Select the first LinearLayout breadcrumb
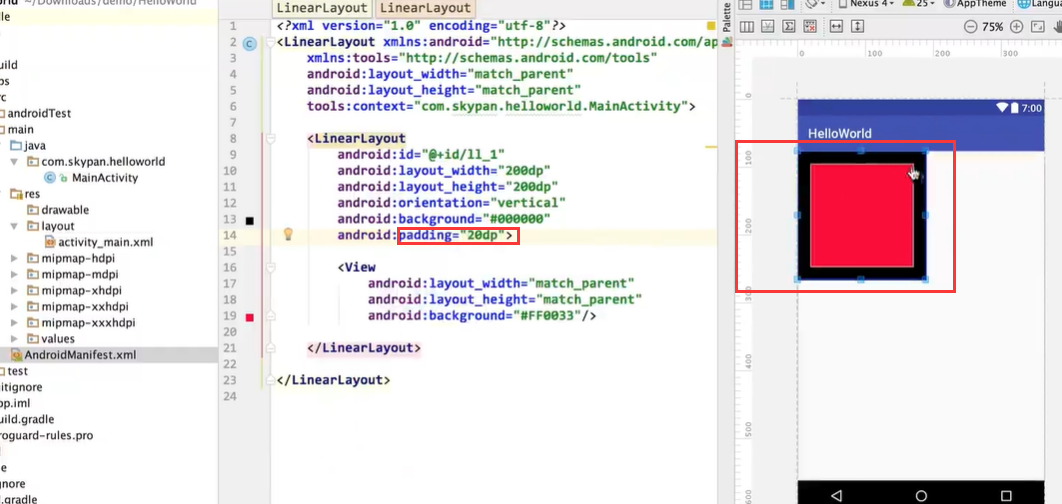Viewport: 1062px width, 504px height. point(322,9)
